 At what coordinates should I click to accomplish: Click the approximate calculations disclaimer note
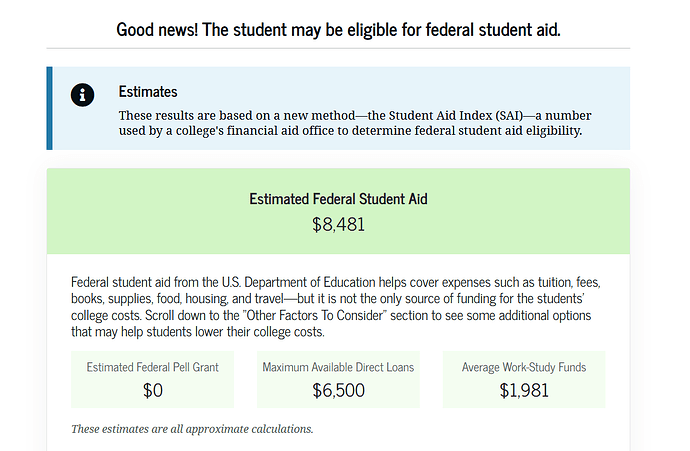tap(192, 429)
